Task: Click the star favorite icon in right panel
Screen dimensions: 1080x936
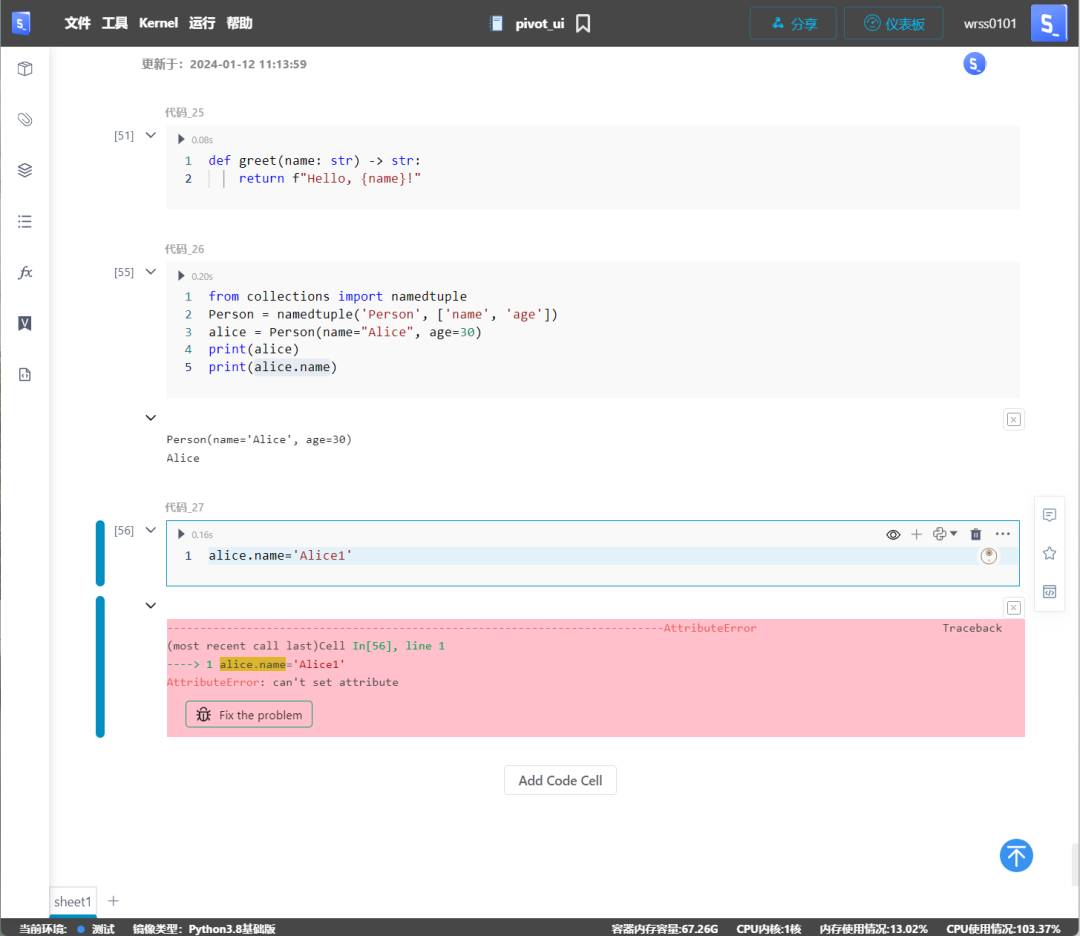Action: (1049, 553)
